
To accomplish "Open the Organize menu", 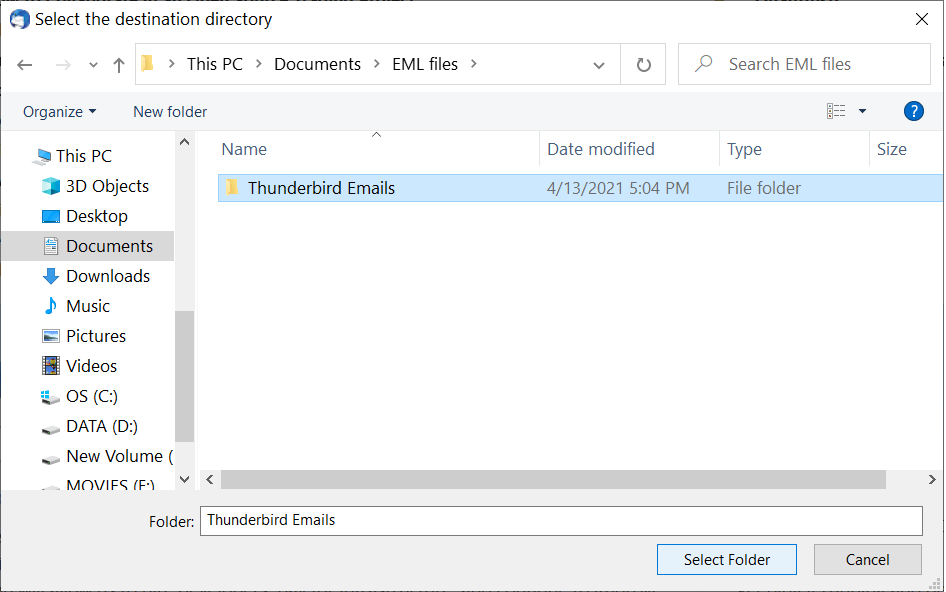I will click(x=60, y=111).
